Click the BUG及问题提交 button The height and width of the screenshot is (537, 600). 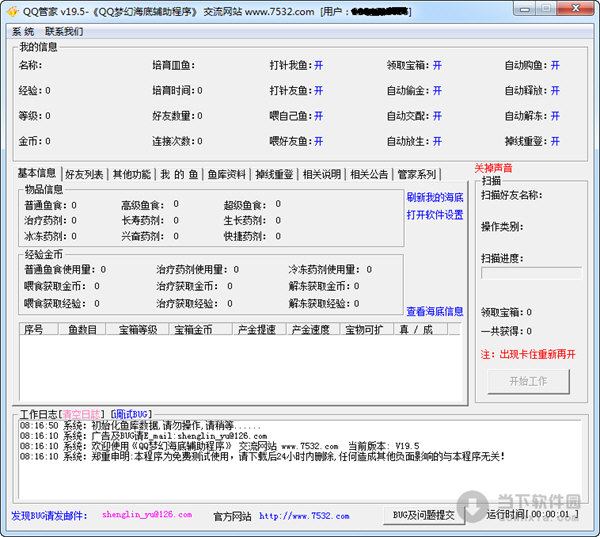424,515
